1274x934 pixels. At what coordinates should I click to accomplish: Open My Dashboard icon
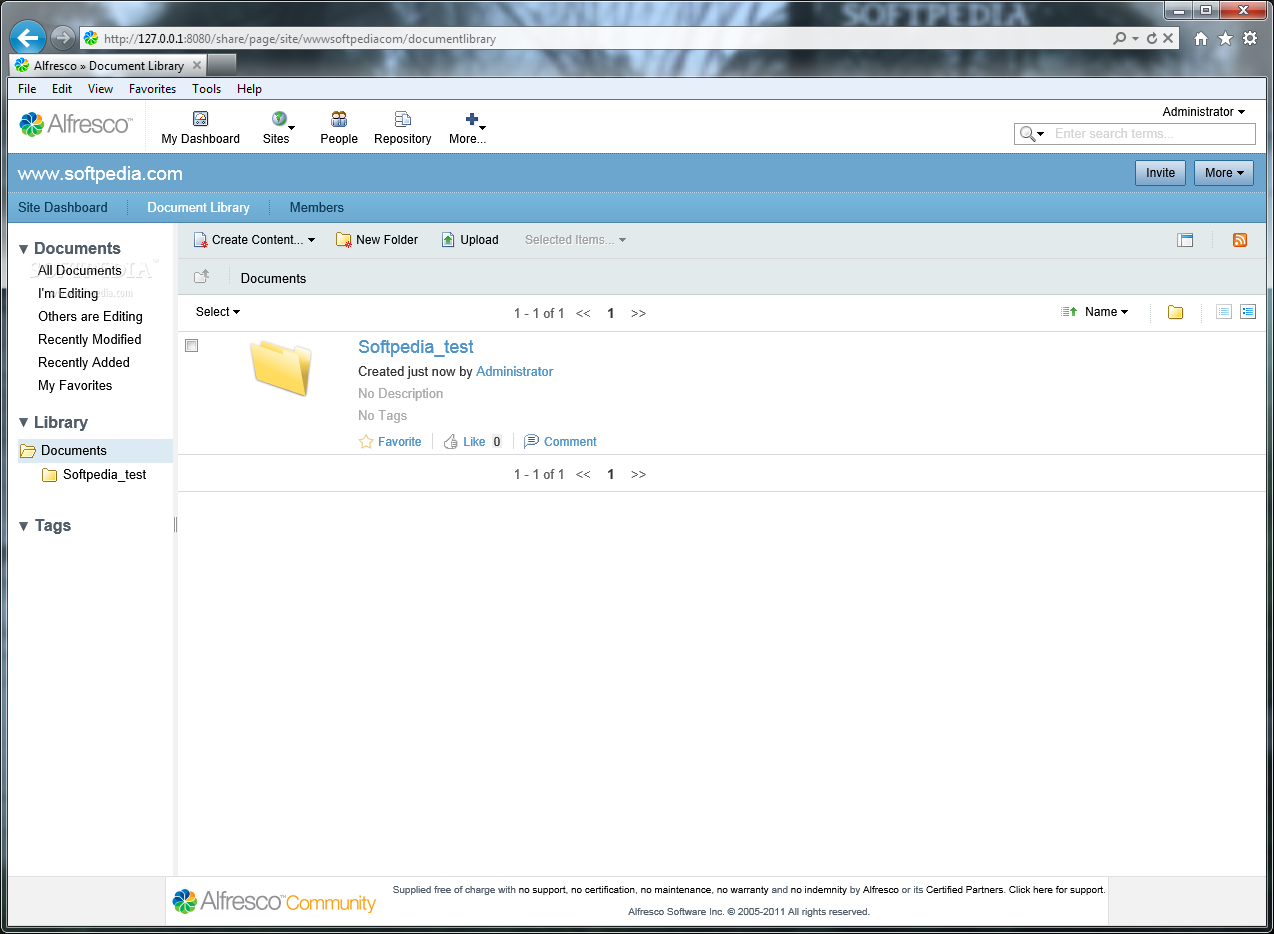point(200,119)
